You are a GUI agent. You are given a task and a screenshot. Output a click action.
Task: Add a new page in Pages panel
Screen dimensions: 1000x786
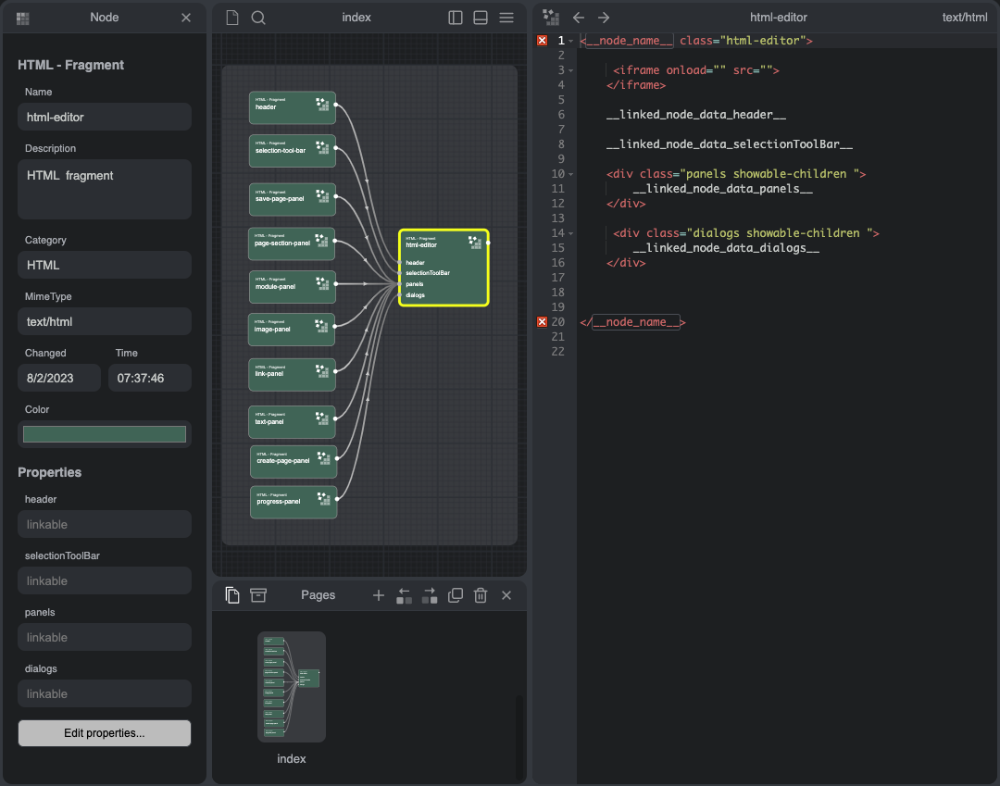[x=378, y=595]
